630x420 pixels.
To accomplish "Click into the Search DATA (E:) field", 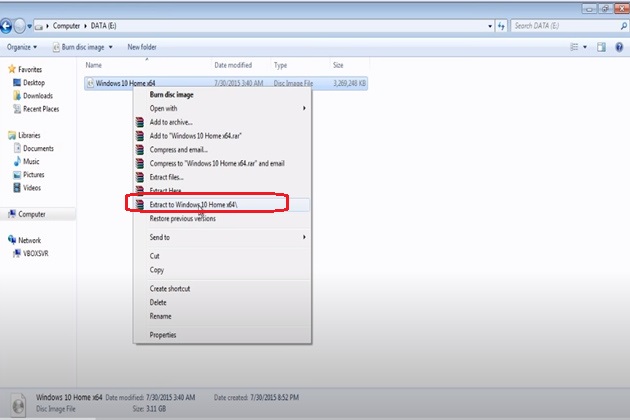I will [x=565, y=26].
